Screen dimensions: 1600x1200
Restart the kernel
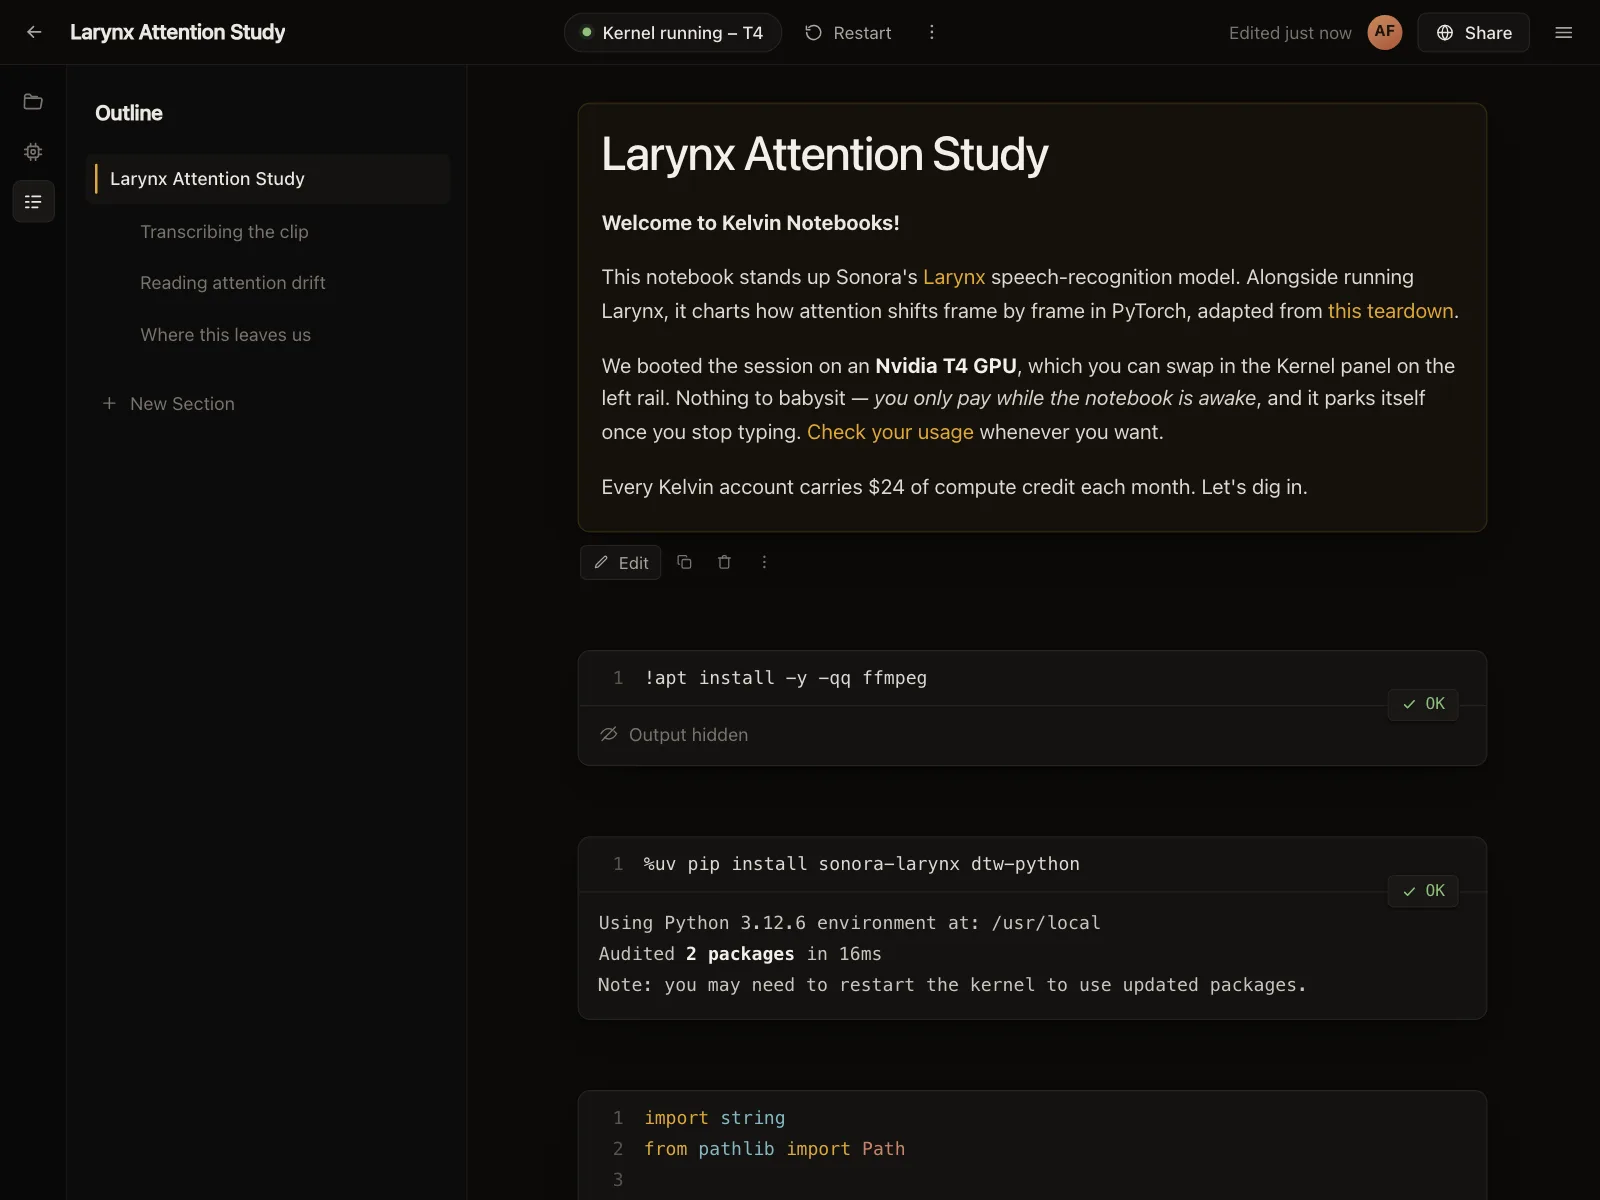pyautogui.click(x=848, y=33)
